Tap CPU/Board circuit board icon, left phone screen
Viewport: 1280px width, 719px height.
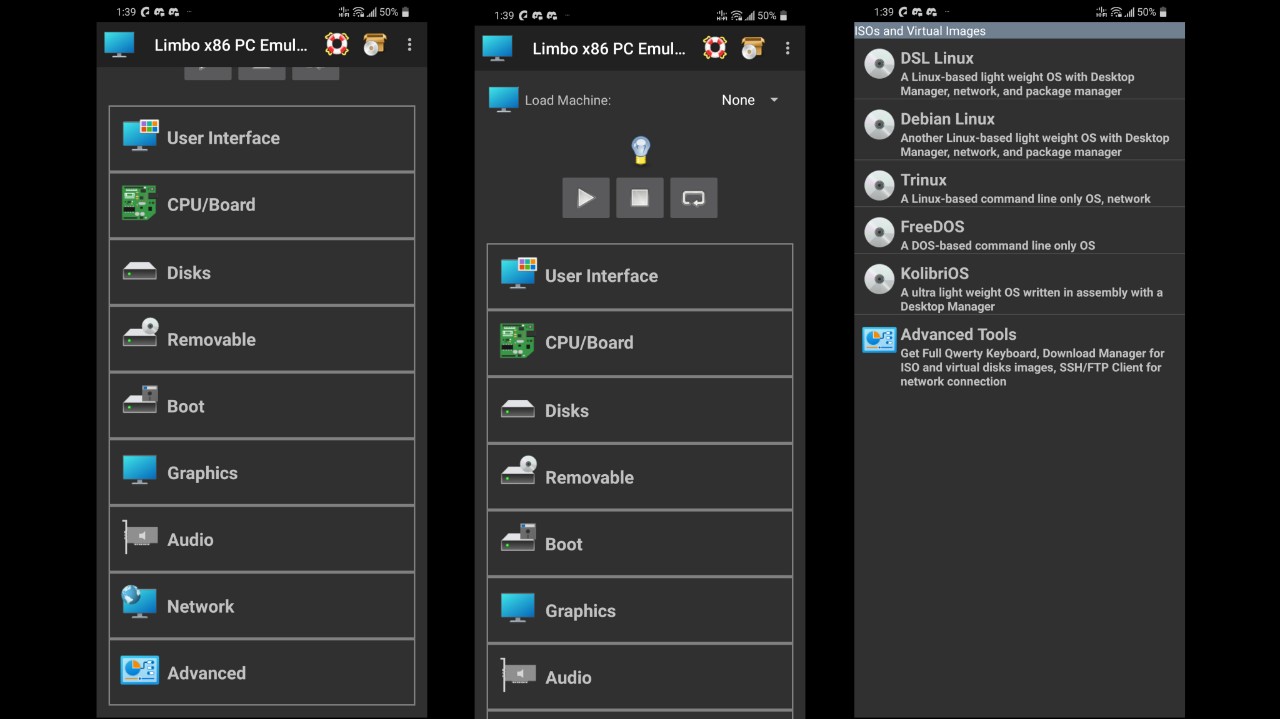coord(139,203)
